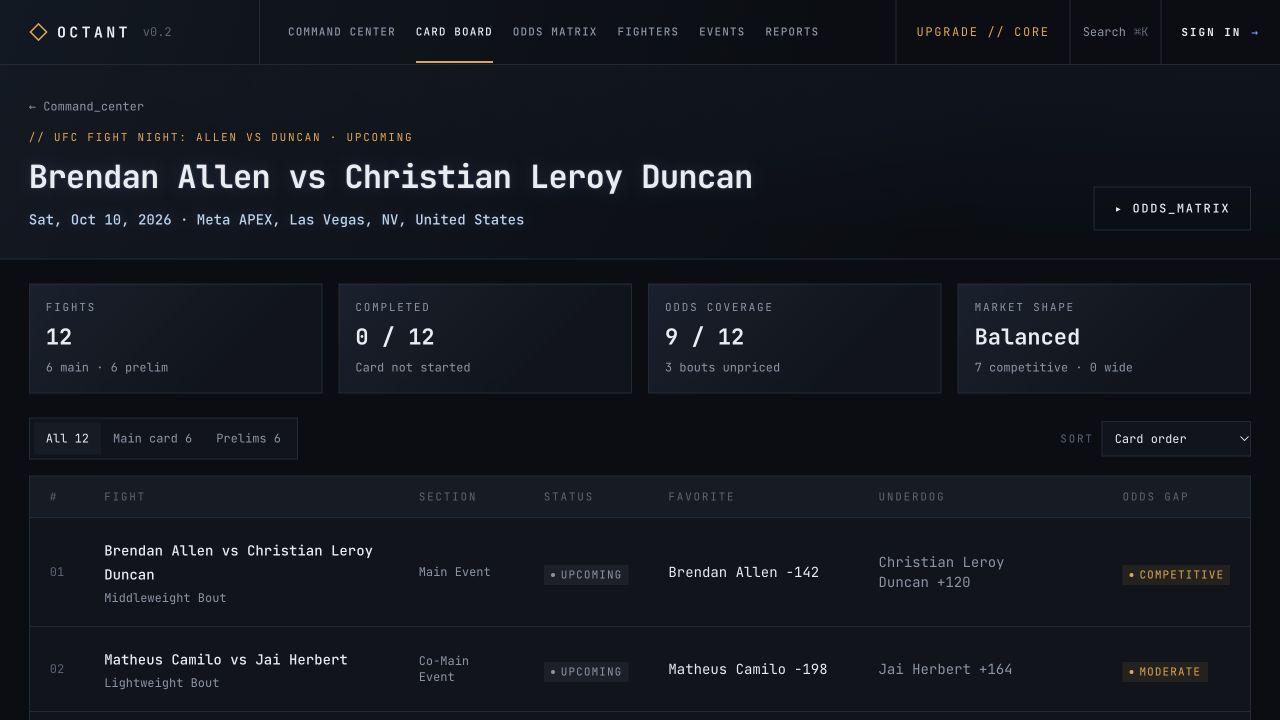
Task: Click the Competitive odds gap badge
Action: click(x=1176, y=574)
